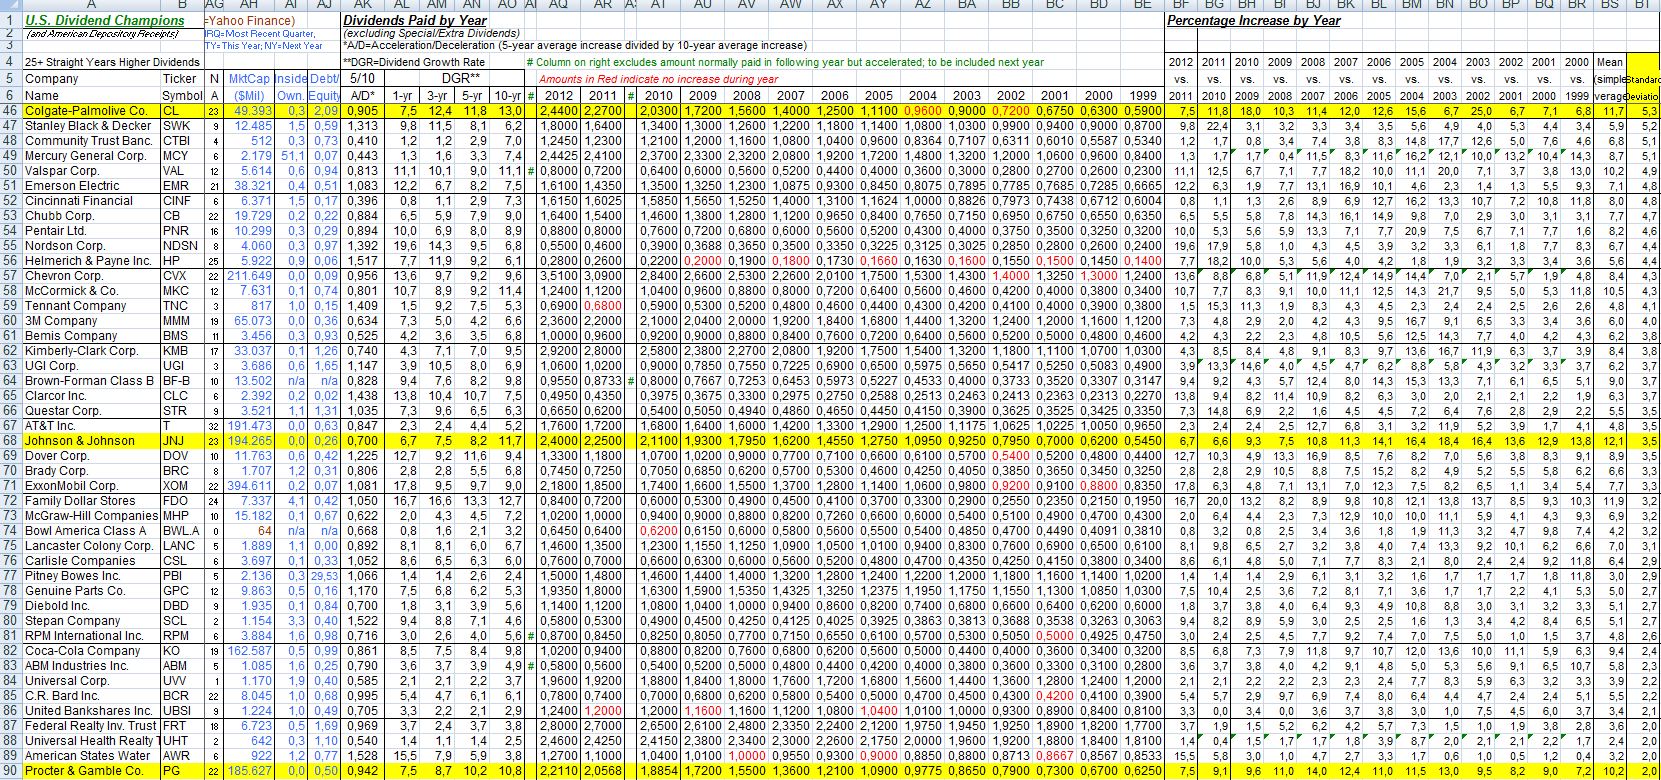Select the 'Pitney Bowes Inc.' cell
Viewport: 1661px width, 780px height.
[x=91, y=576]
